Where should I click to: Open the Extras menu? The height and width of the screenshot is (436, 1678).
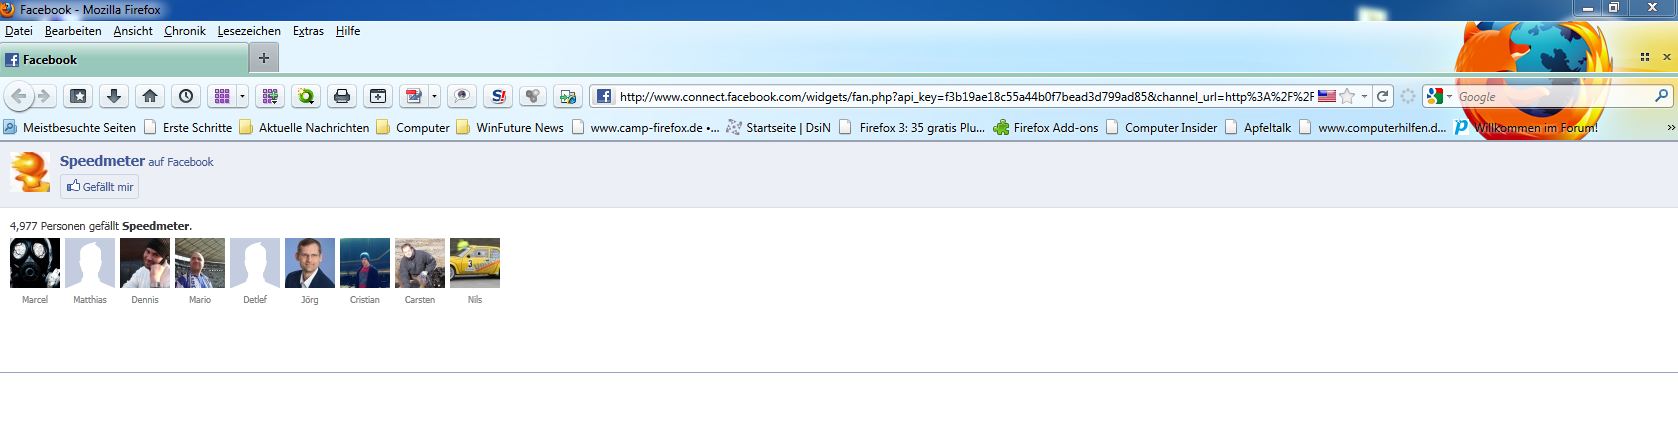point(308,31)
